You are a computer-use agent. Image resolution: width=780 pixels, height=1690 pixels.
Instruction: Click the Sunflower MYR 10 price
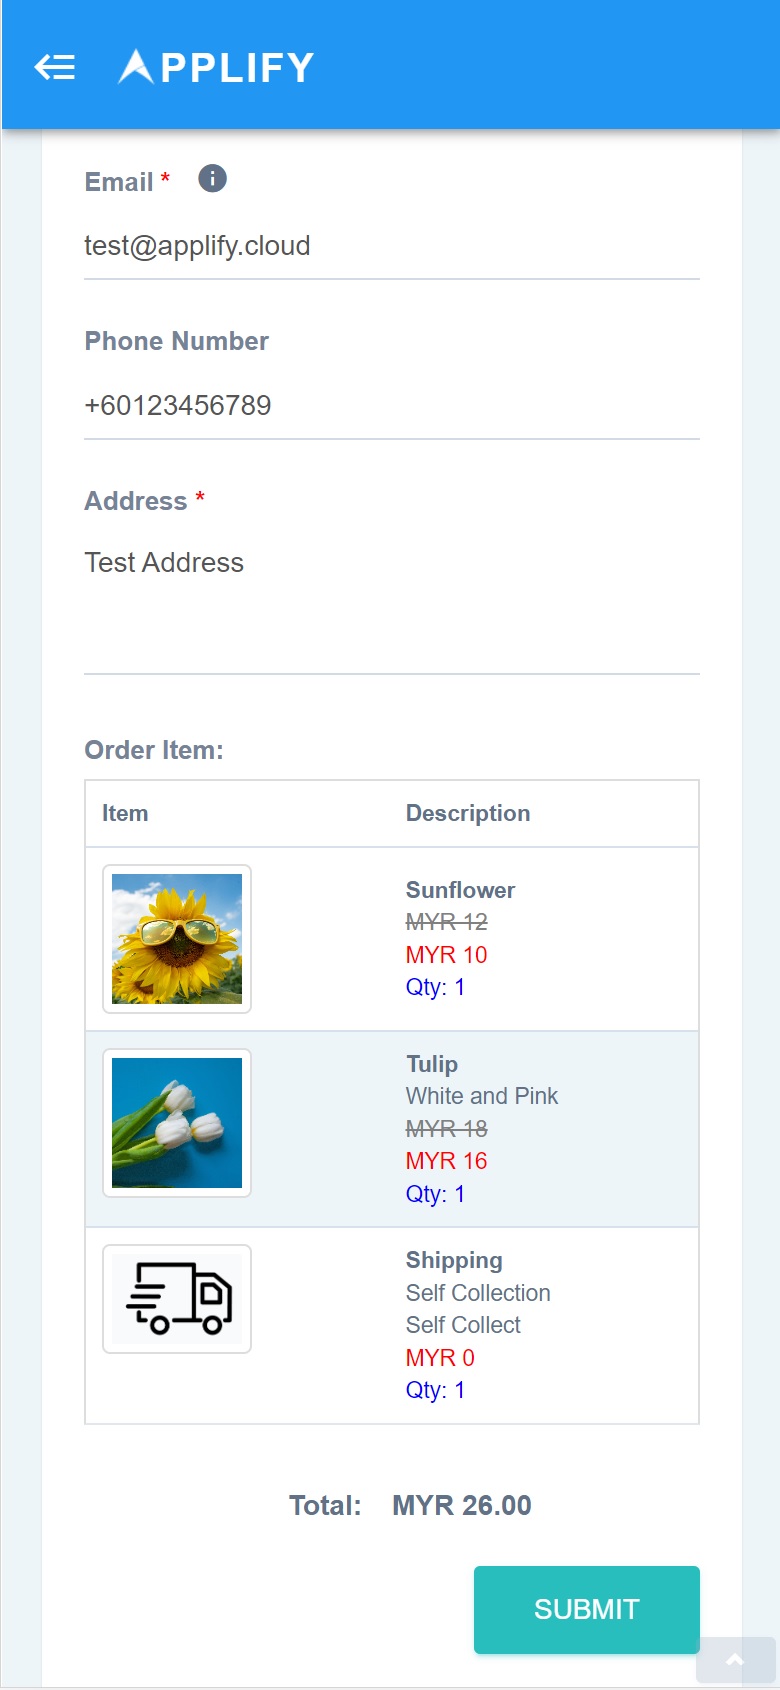(446, 955)
